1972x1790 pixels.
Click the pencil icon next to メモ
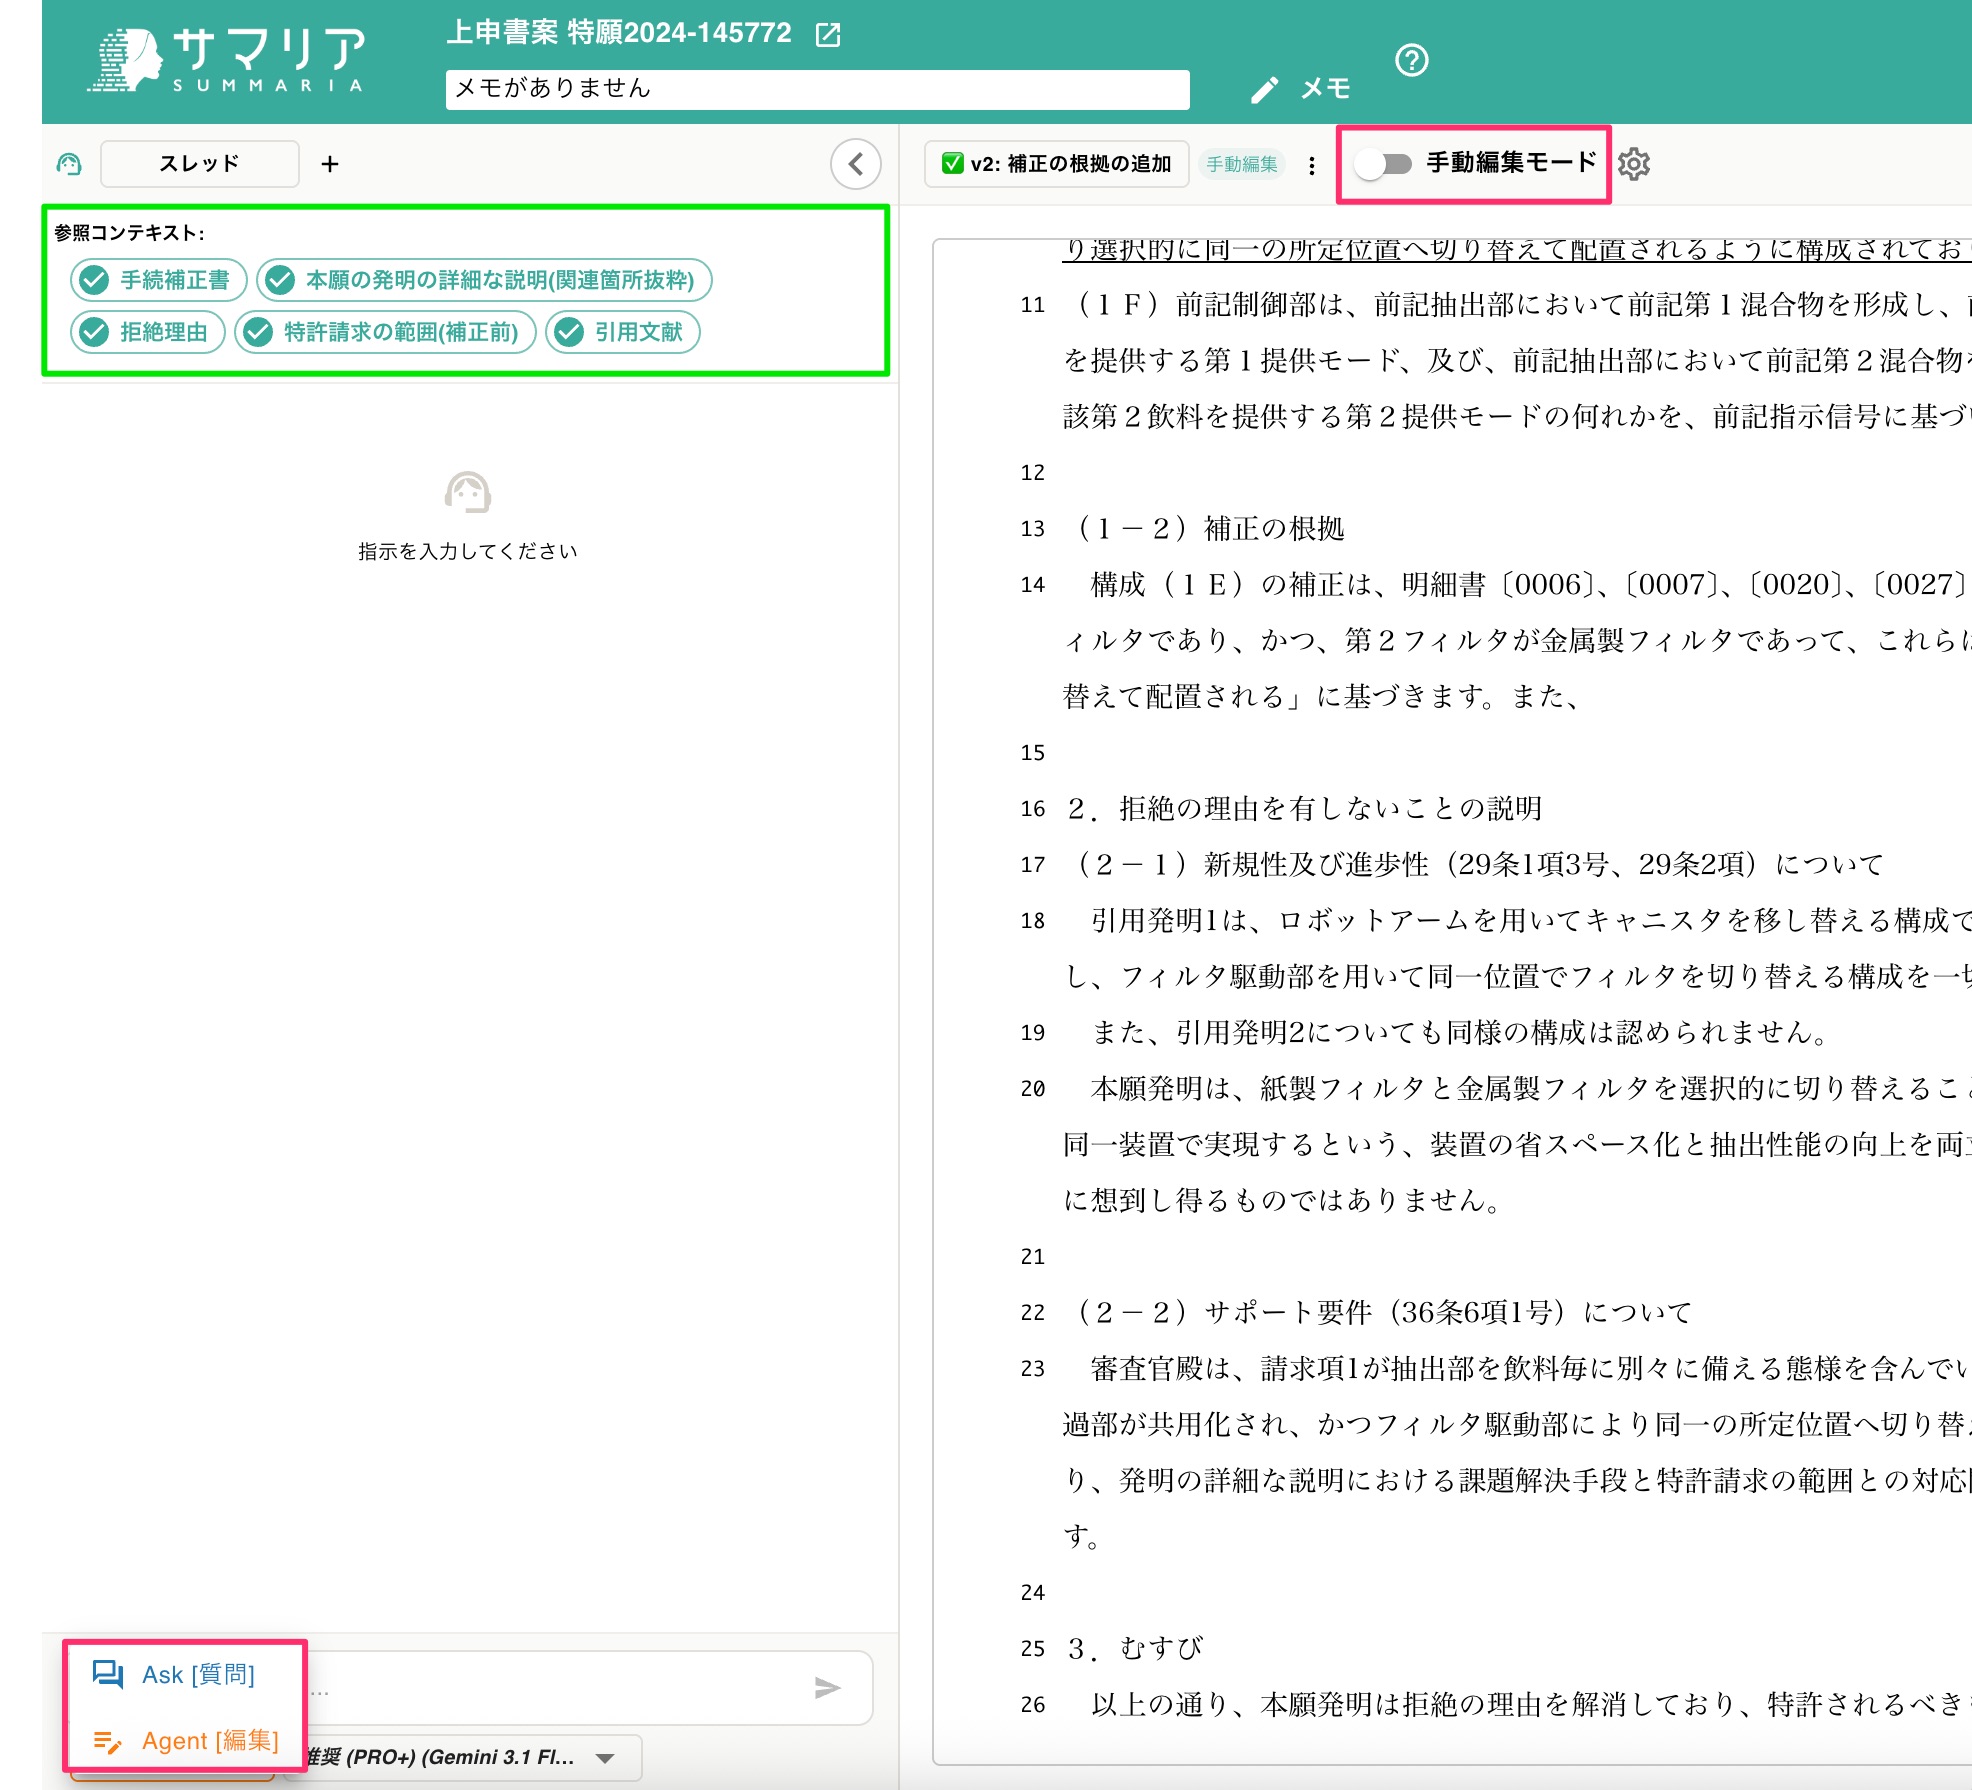(x=1265, y=90)
